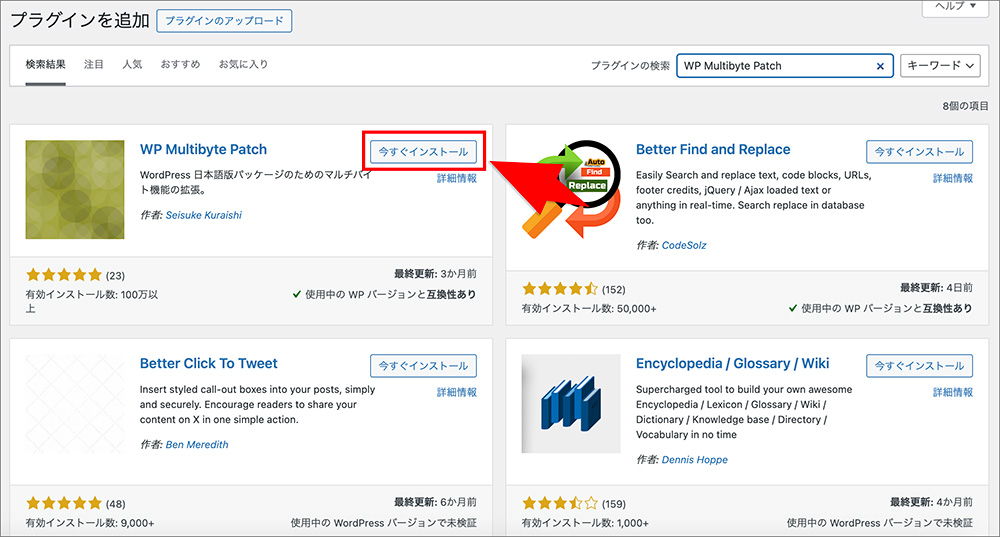The height and width of the screenshot is (537, 1000).
Task: Clear the plugin search field with X
Action: tap(880, 66)
